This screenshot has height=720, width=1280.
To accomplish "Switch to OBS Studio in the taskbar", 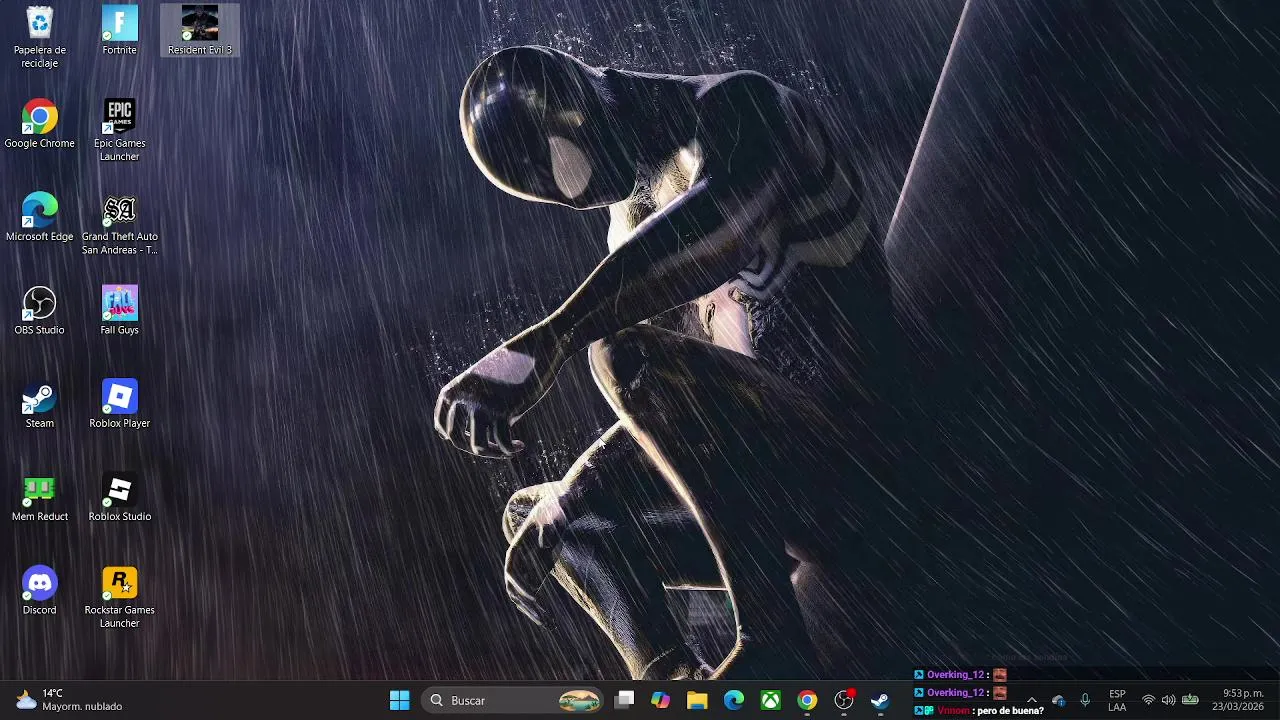I will pyautogui.click(x=844, y=700).
